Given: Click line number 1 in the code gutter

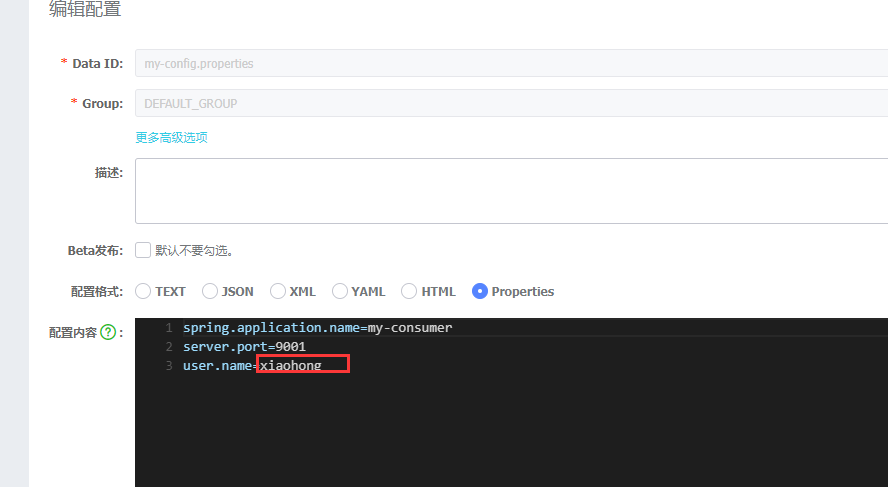Looking at the screenshot, I should (x=169, y=328).
